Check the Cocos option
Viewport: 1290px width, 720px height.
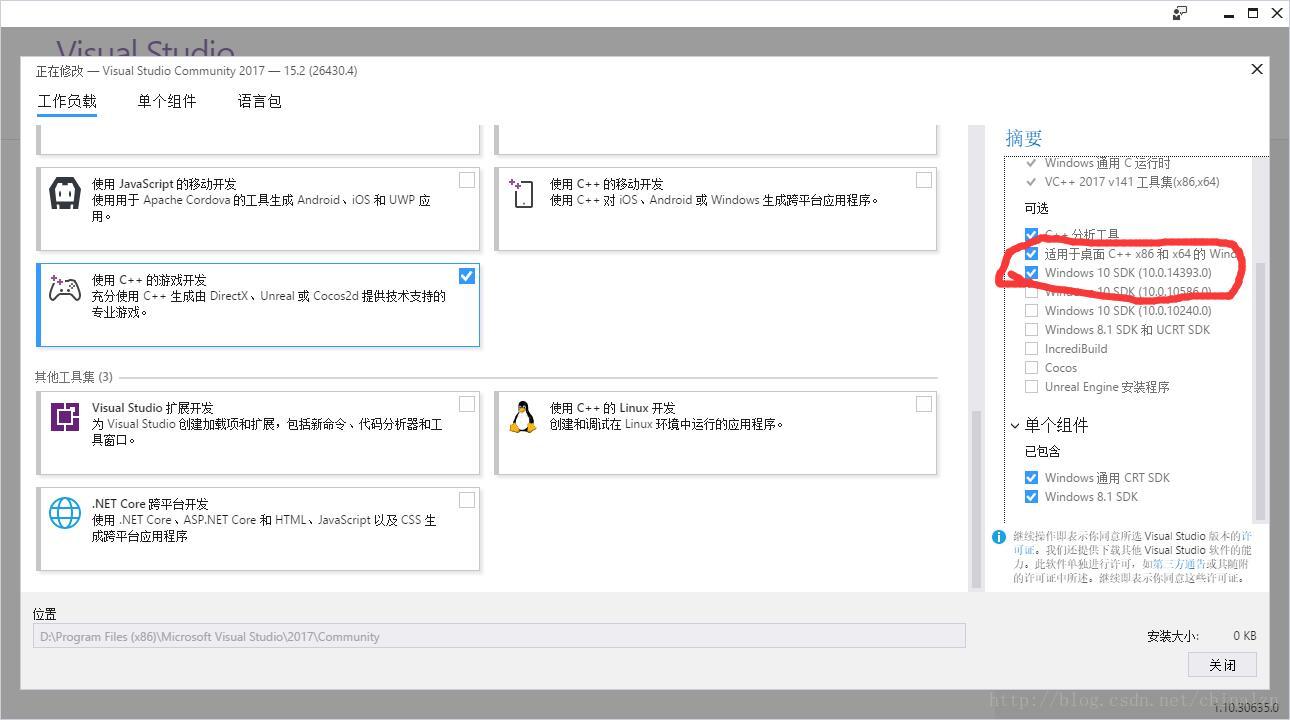[1031, 368]
